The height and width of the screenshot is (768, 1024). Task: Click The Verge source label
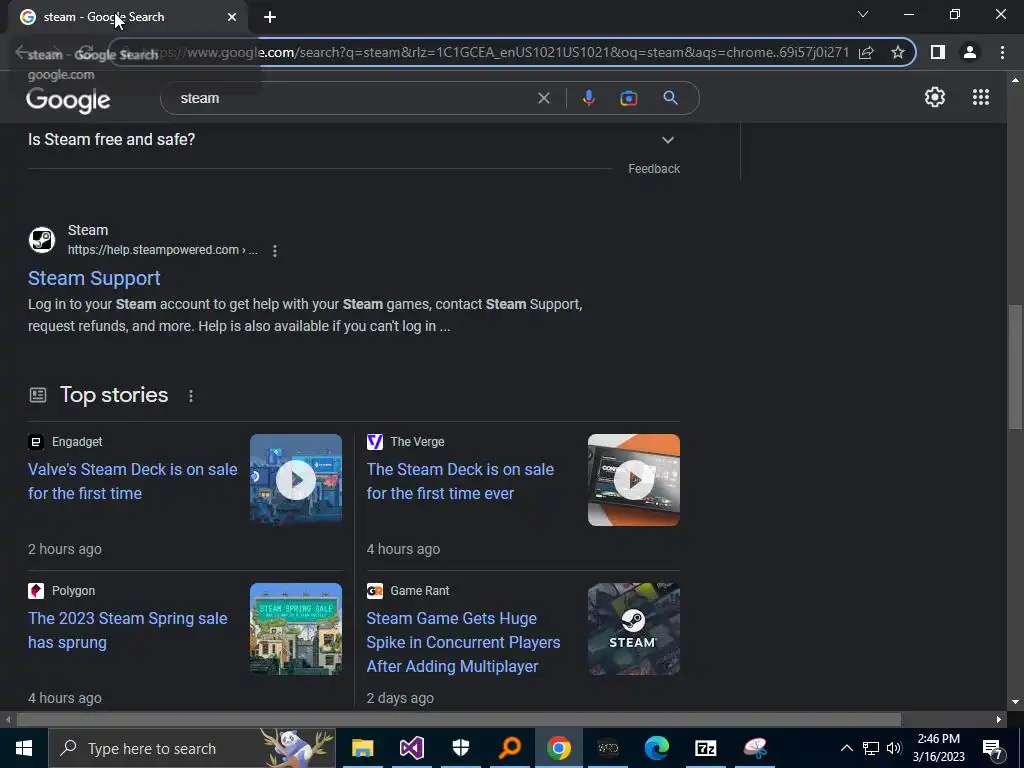[417, 442]
